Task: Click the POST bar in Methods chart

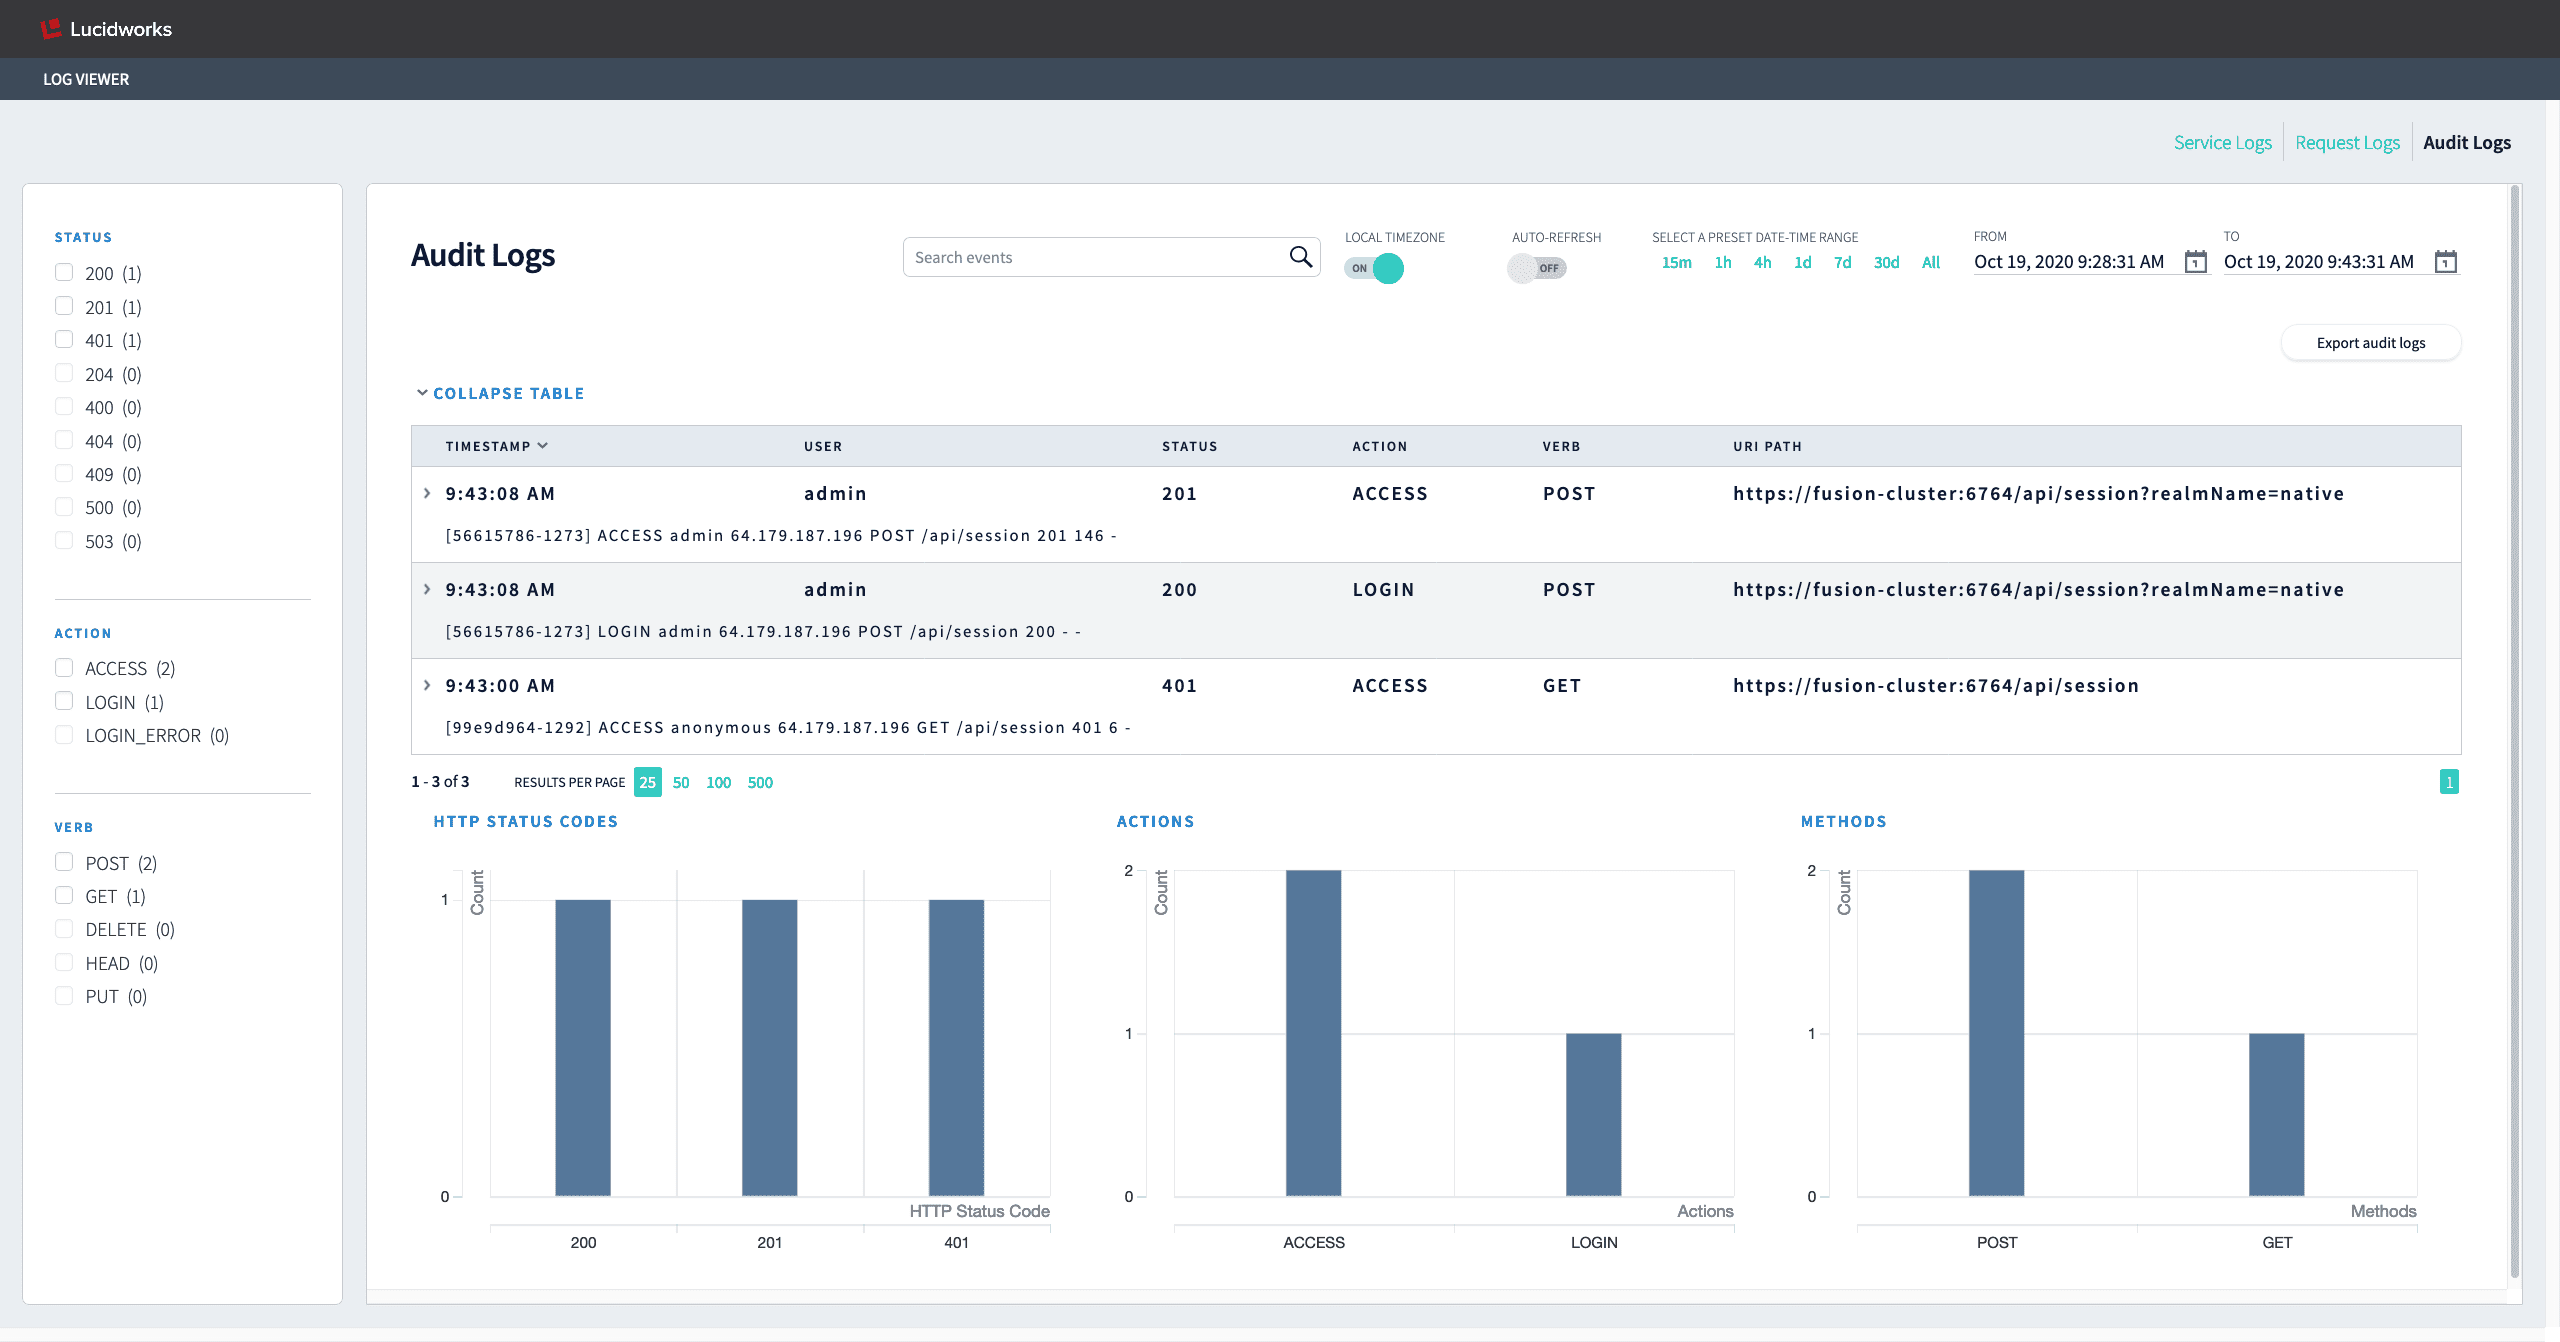Action: [x=1996, y=1032]
